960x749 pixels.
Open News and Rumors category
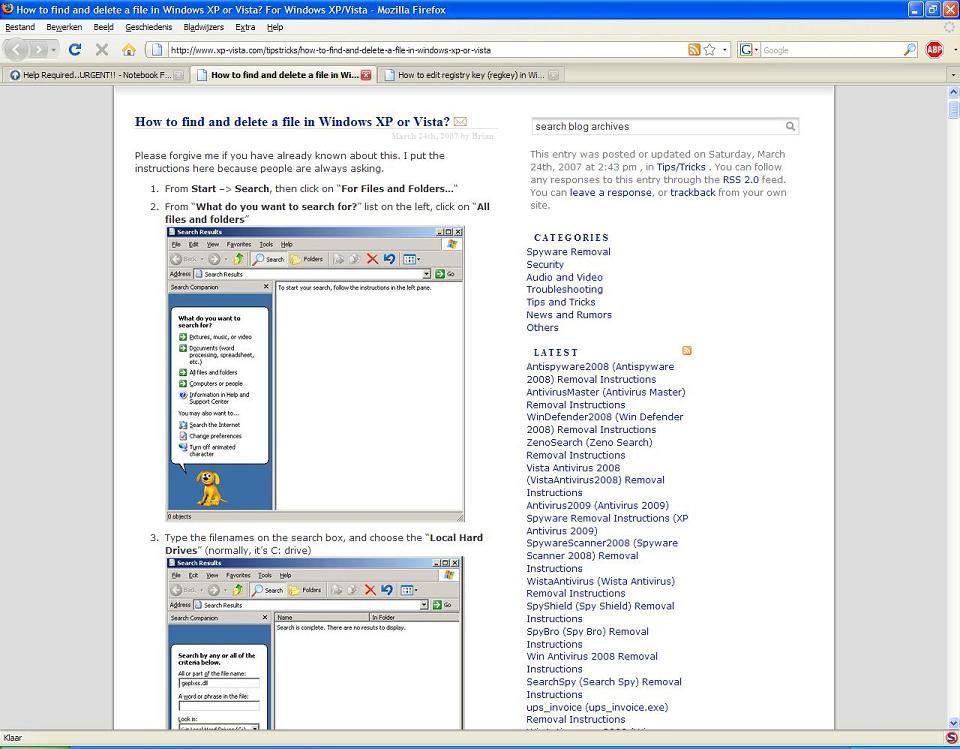tap(569, 315)
